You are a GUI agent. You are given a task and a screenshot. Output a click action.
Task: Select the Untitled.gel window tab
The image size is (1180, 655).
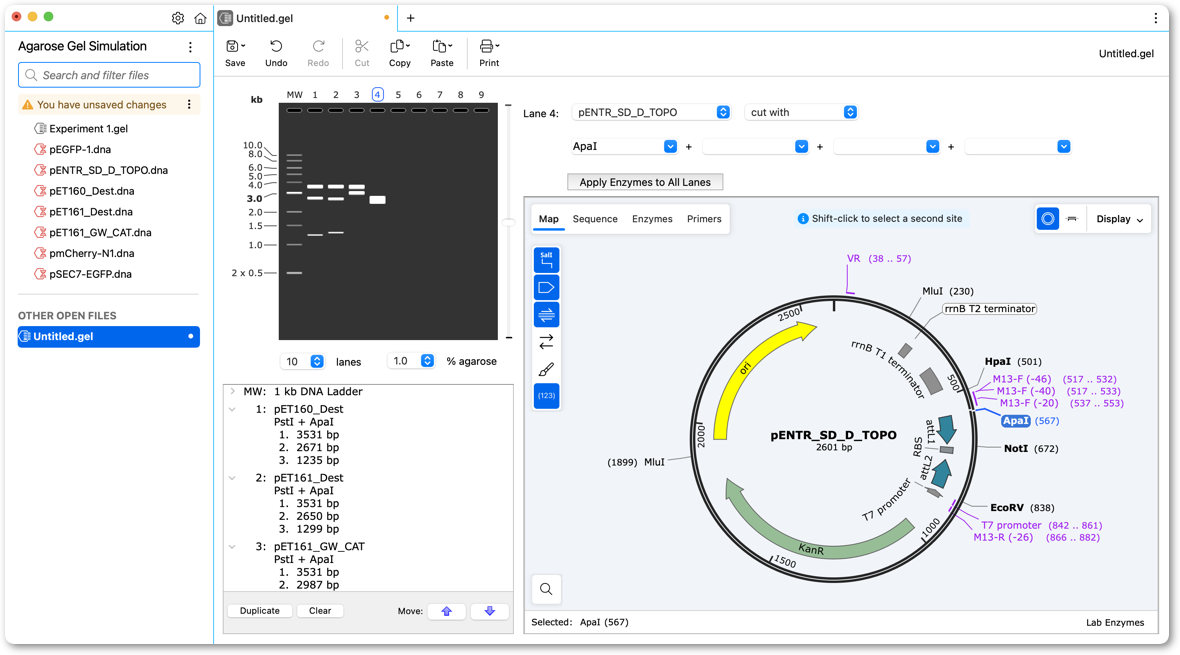(305, 18)
